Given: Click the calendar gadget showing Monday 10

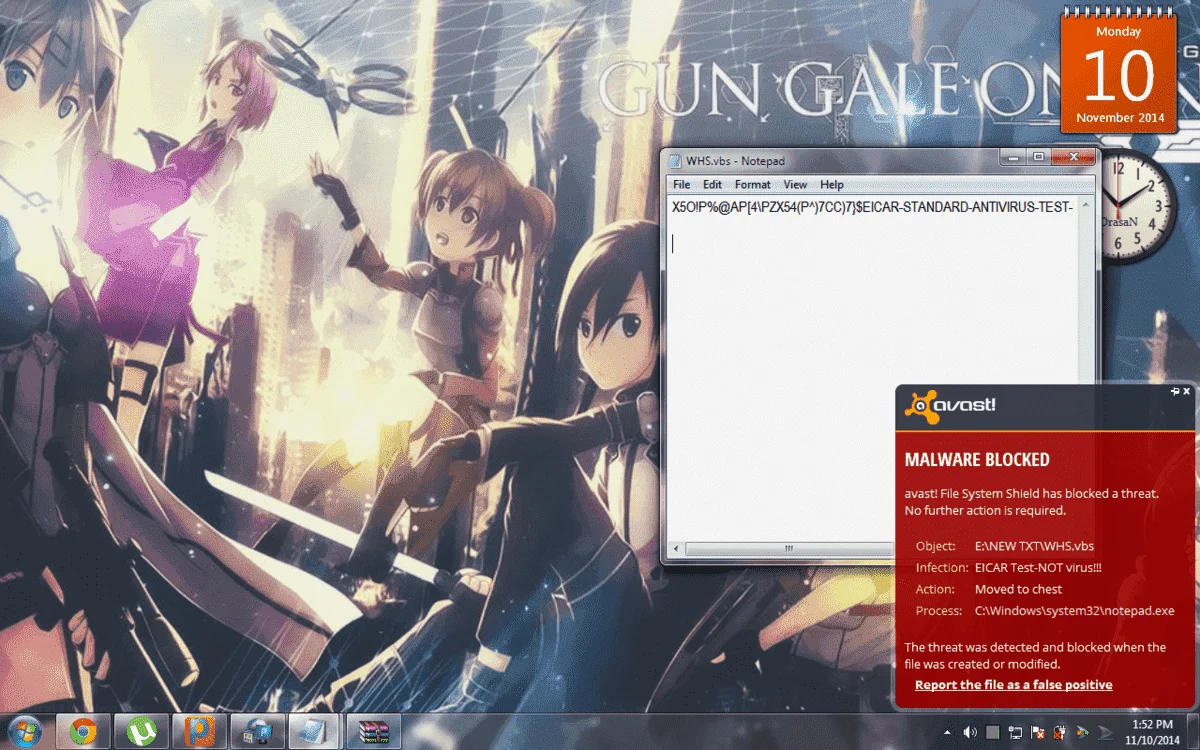Looking at the screenshot, I should [1120, 72].
